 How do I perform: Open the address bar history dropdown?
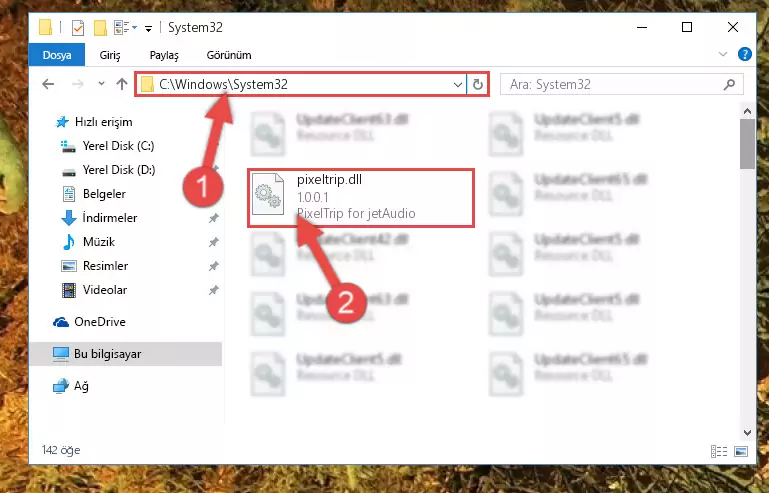click(x=458, y=84)
